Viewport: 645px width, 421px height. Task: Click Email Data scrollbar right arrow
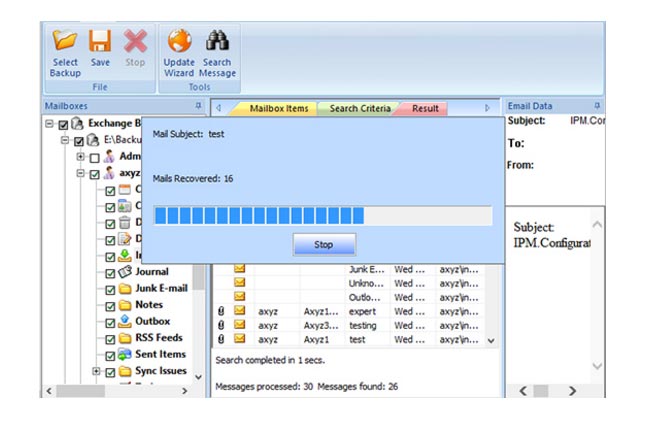click(572, 391)
